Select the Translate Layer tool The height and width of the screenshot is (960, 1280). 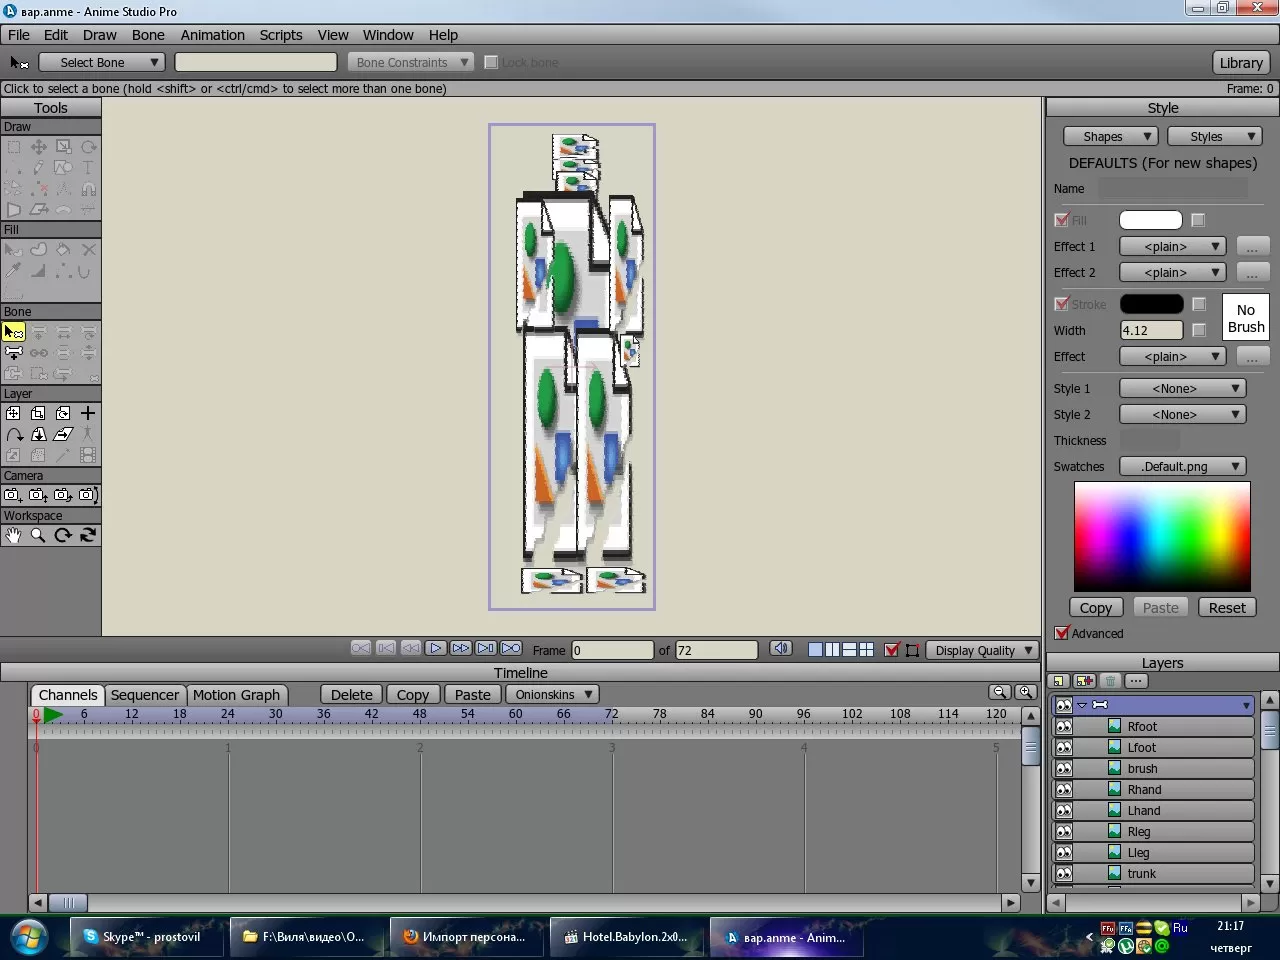[x=14, y=413]
